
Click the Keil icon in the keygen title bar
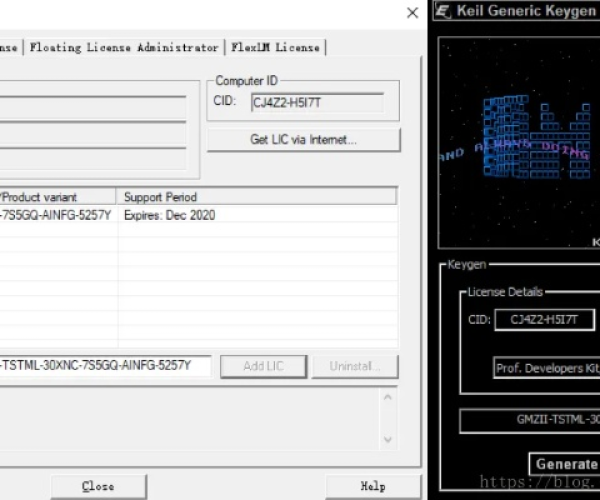pyautogui.click(x=443, y=12)
